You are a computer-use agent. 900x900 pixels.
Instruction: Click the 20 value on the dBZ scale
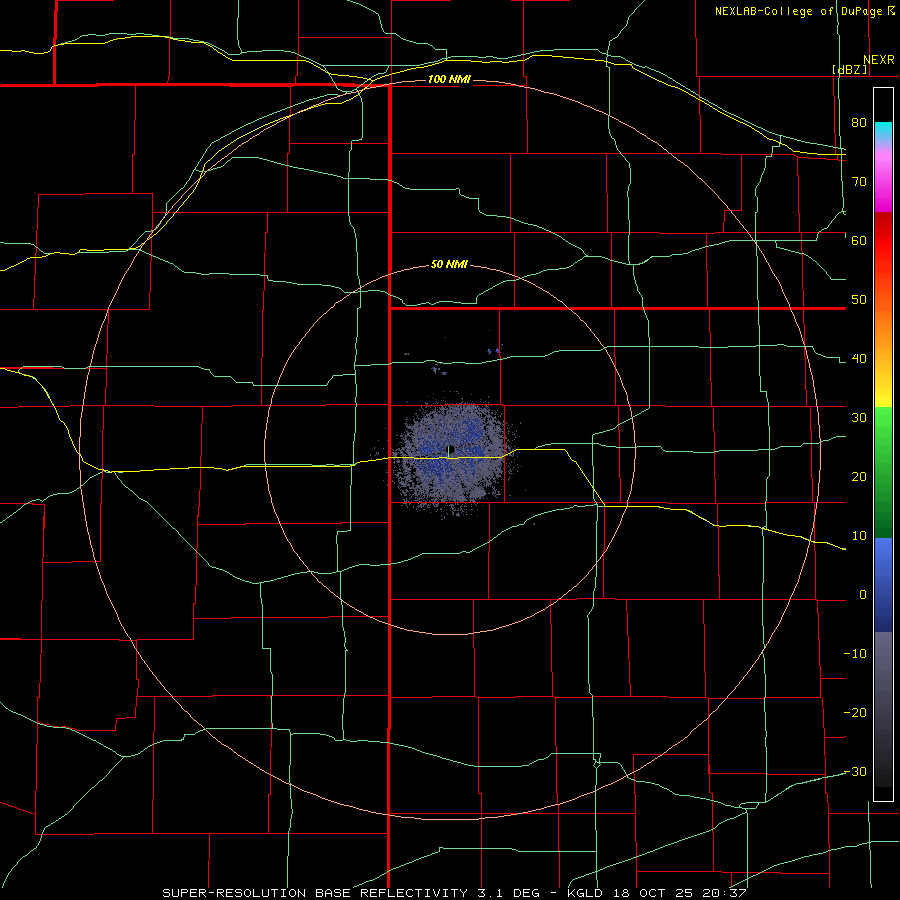click(859, 477)
